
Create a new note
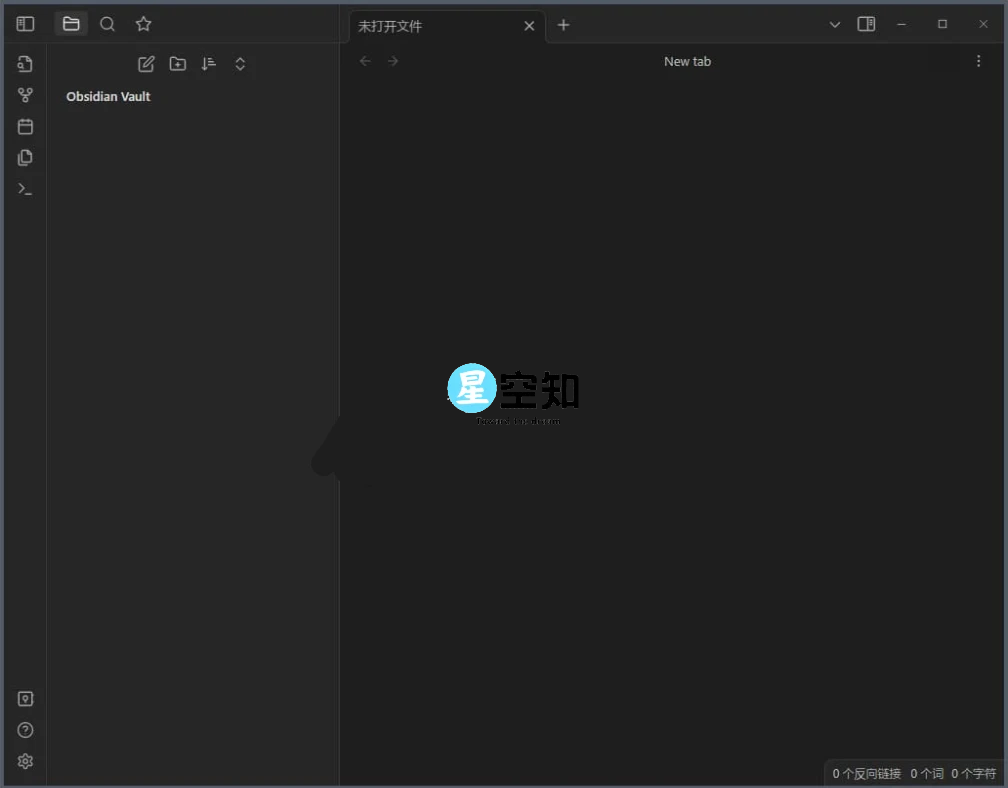coord(145,63)
